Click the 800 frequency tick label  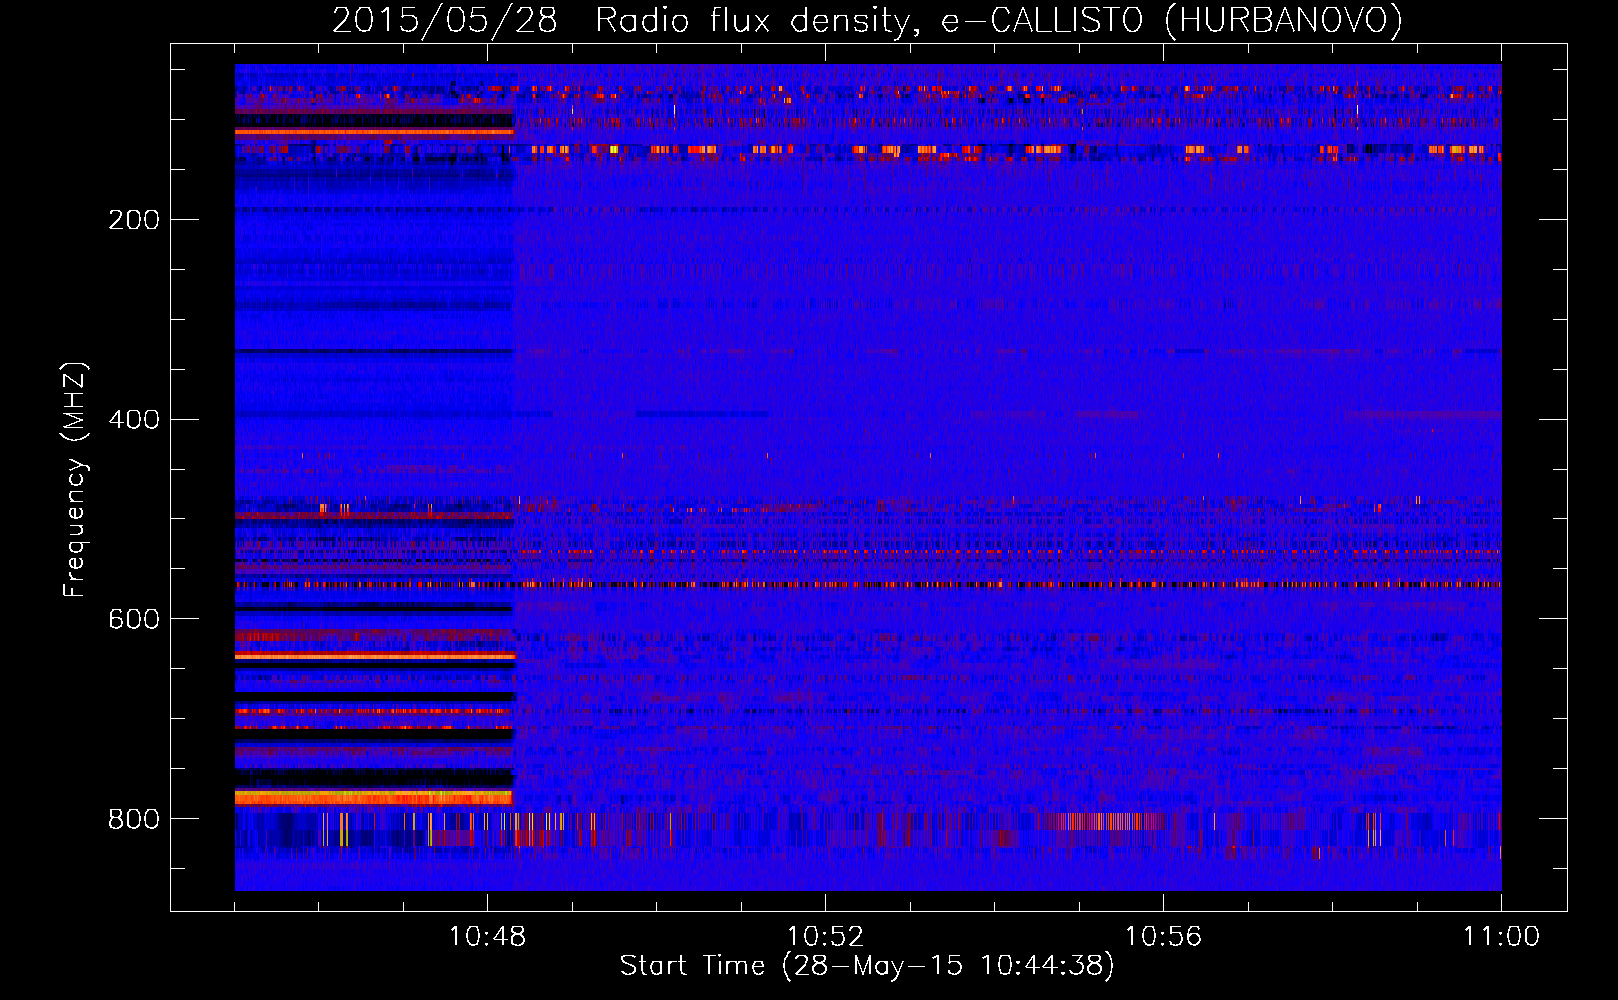coord(134,820)
